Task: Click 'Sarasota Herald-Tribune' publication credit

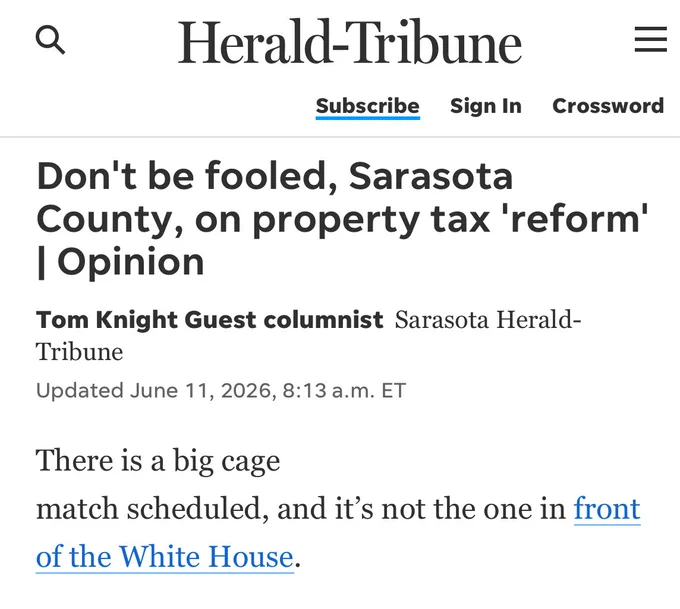Action: pyautogui.click(x=308, y=335)
